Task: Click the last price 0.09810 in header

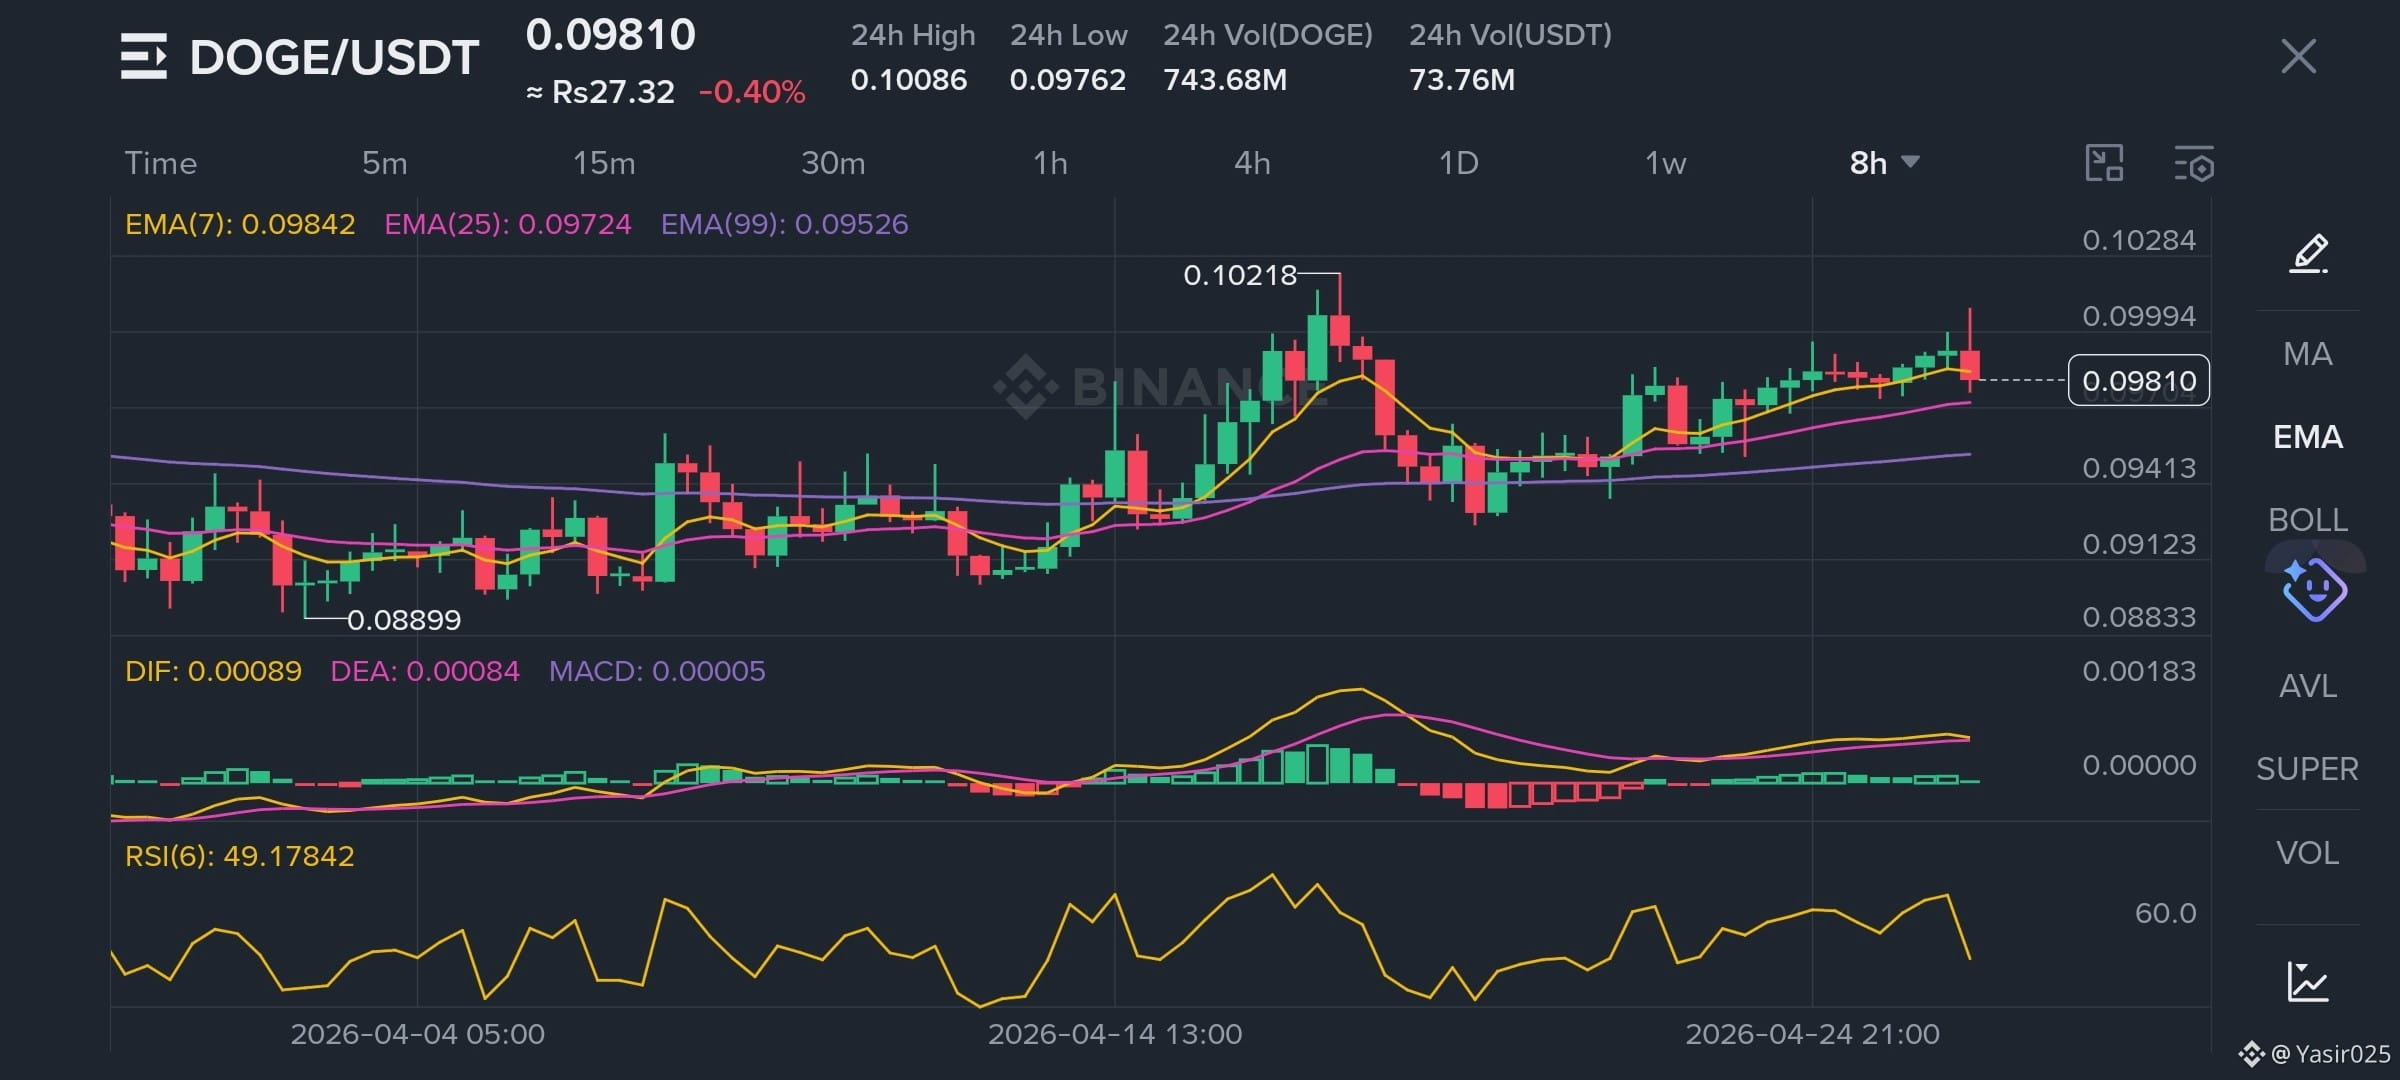Action: click(x=610, y=35)
